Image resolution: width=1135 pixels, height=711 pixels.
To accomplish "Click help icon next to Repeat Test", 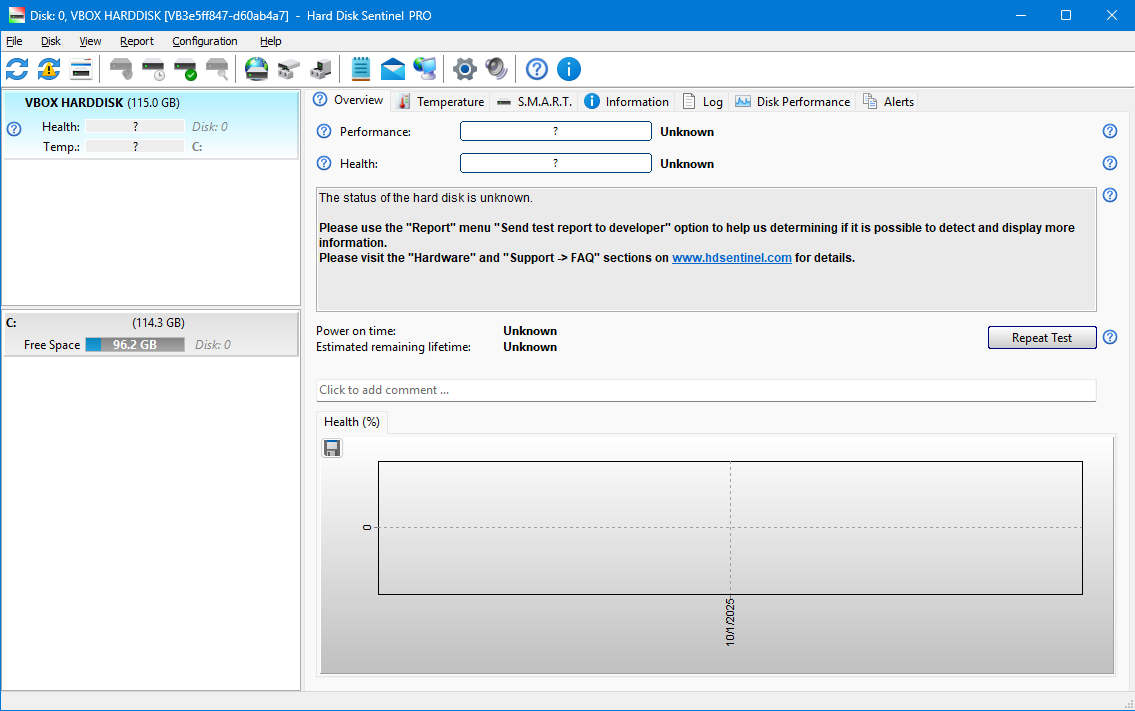I will (1109, 338).
